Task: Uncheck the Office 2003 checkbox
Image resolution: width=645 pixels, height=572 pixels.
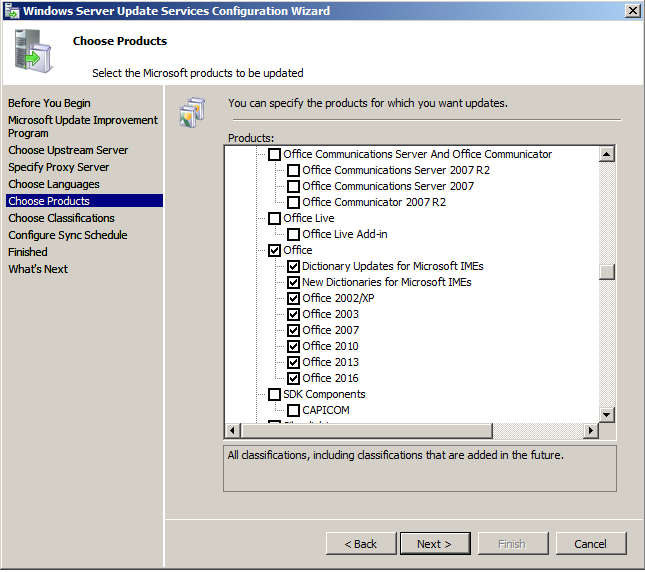Action: (293, 315)
